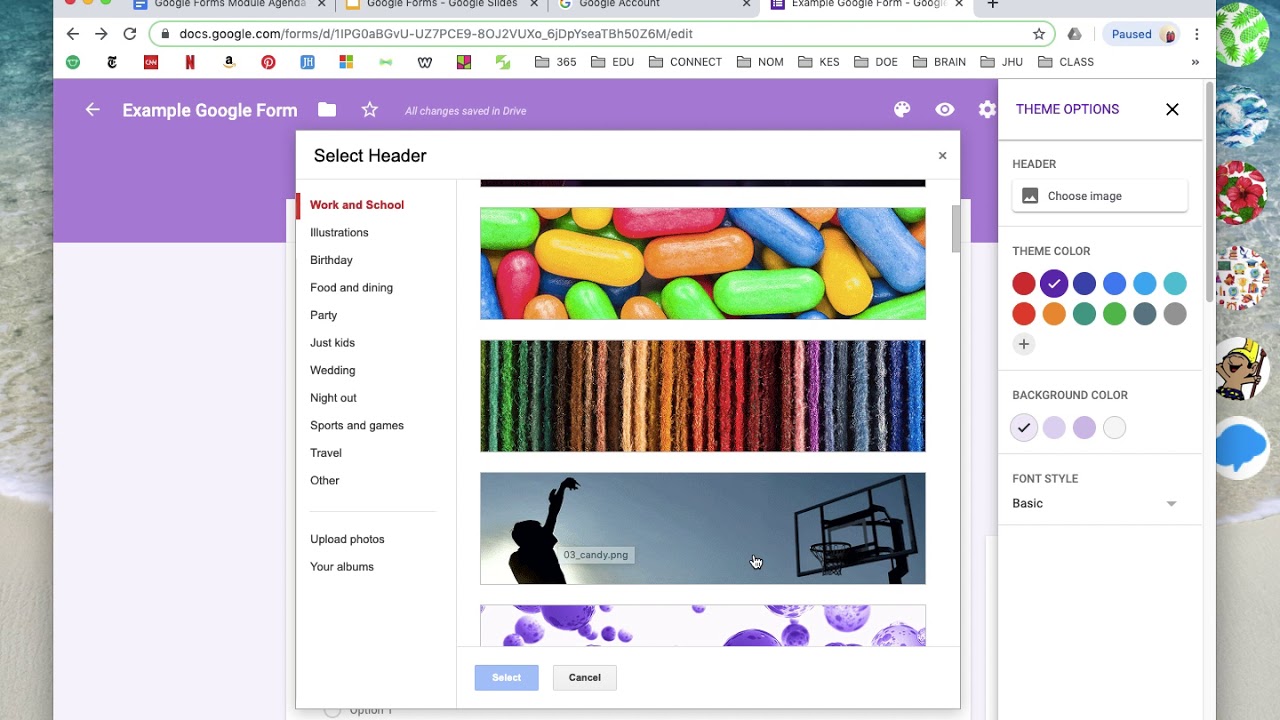Click the Choose image header button

pyautogui.click(x=1099, y=196)
